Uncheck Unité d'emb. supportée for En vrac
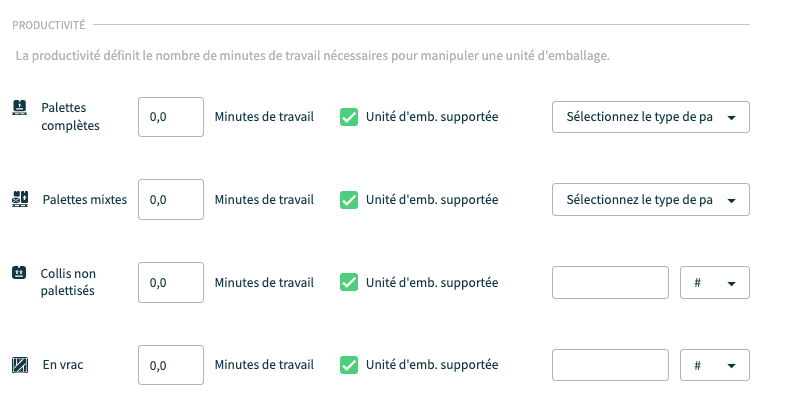 pyautogui.click(x=349, y=365)
